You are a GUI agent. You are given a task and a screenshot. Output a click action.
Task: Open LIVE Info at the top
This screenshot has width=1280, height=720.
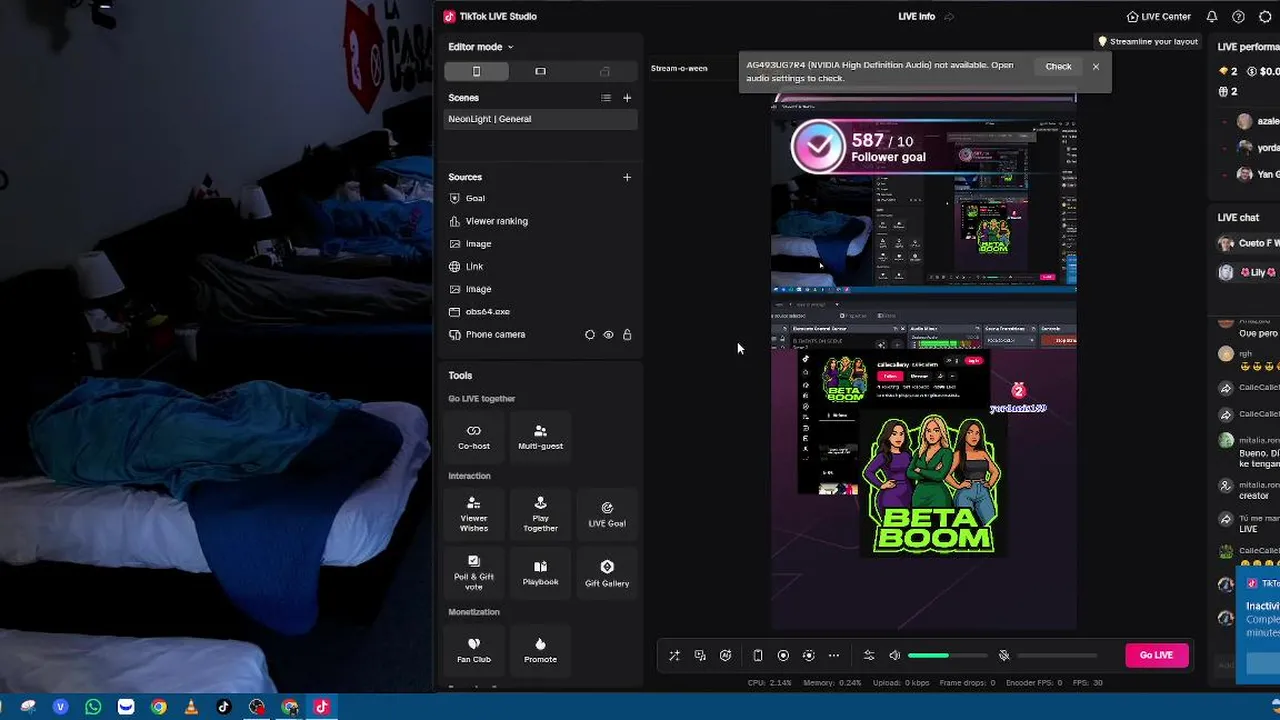point(916,16)
